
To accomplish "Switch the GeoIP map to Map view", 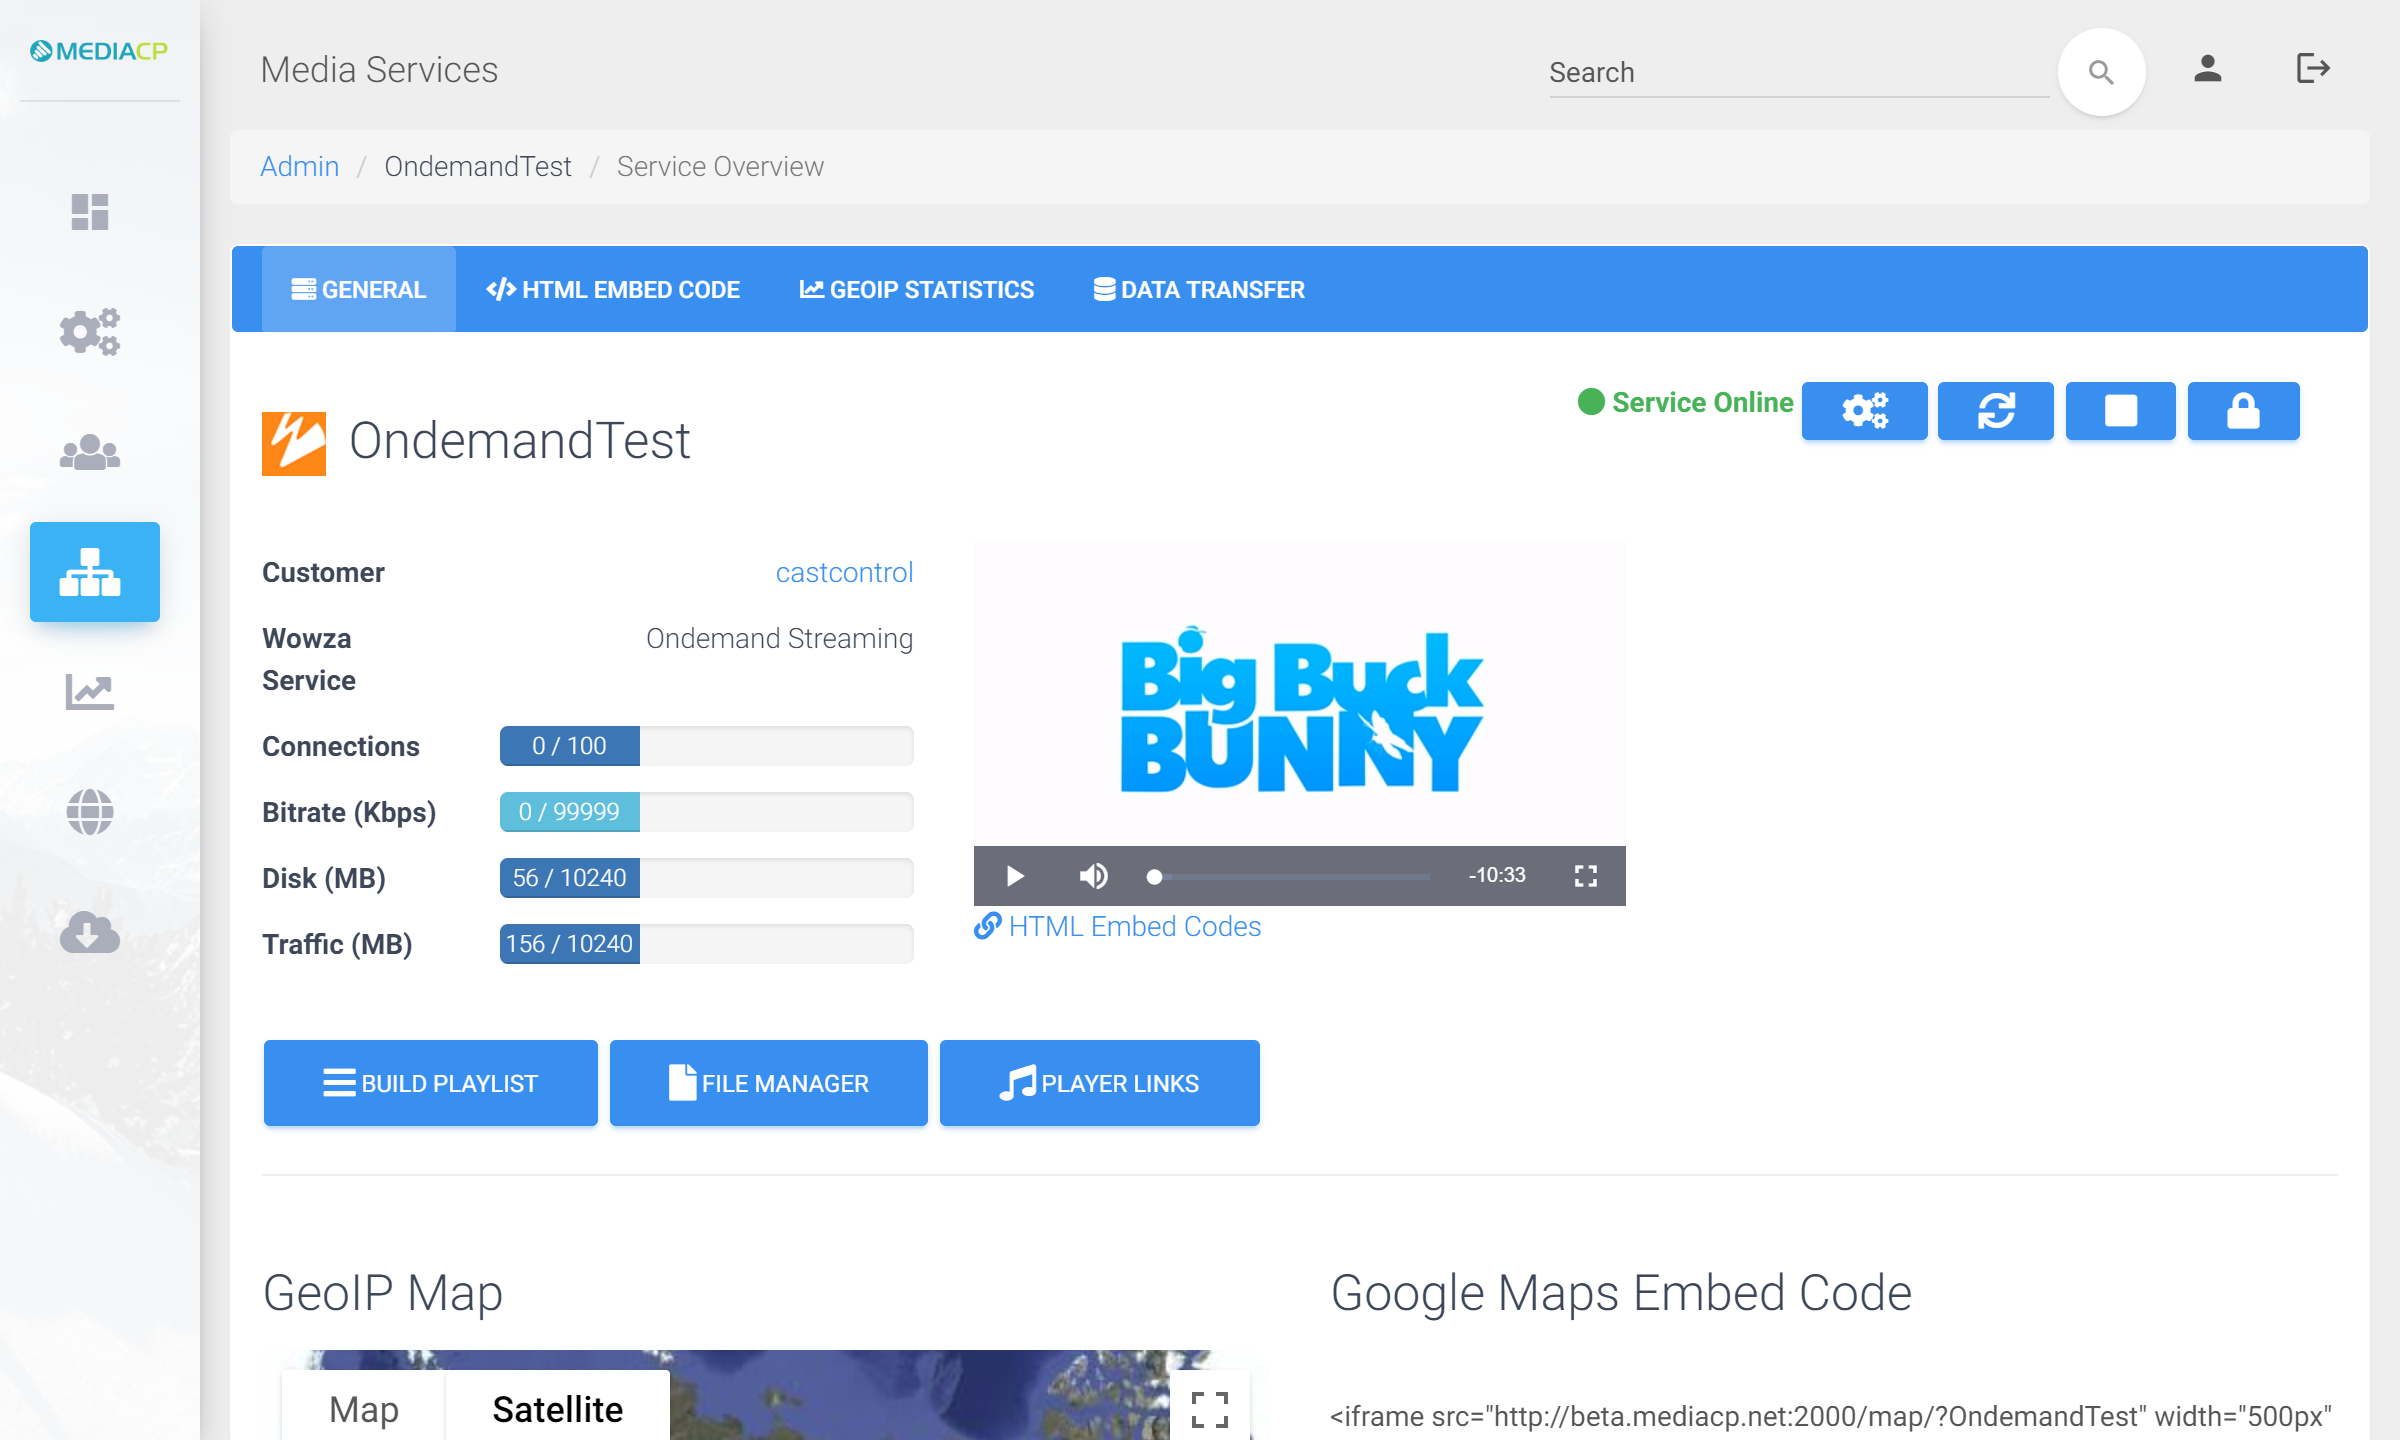I will point(364,1408).
